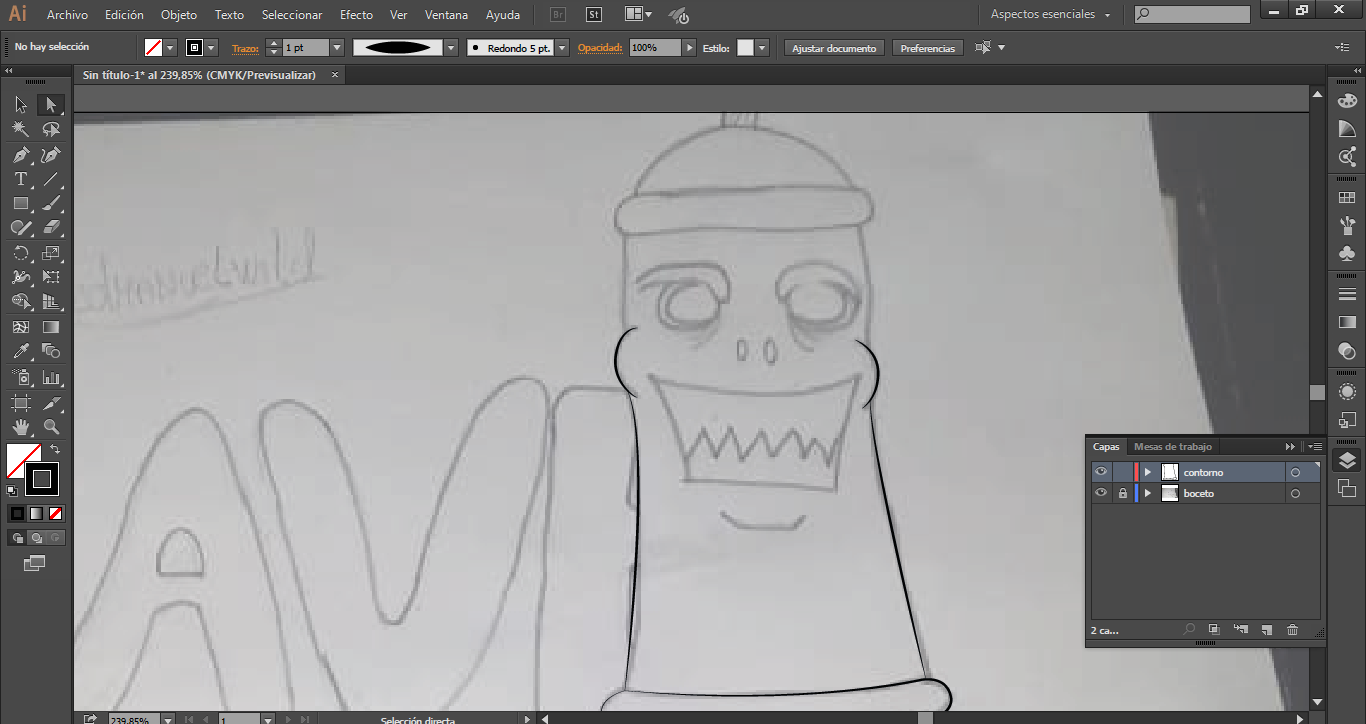1366x724 pixels.
Task: Open the Estilo graphic style dropdown
Action: [x=762, y=48]
